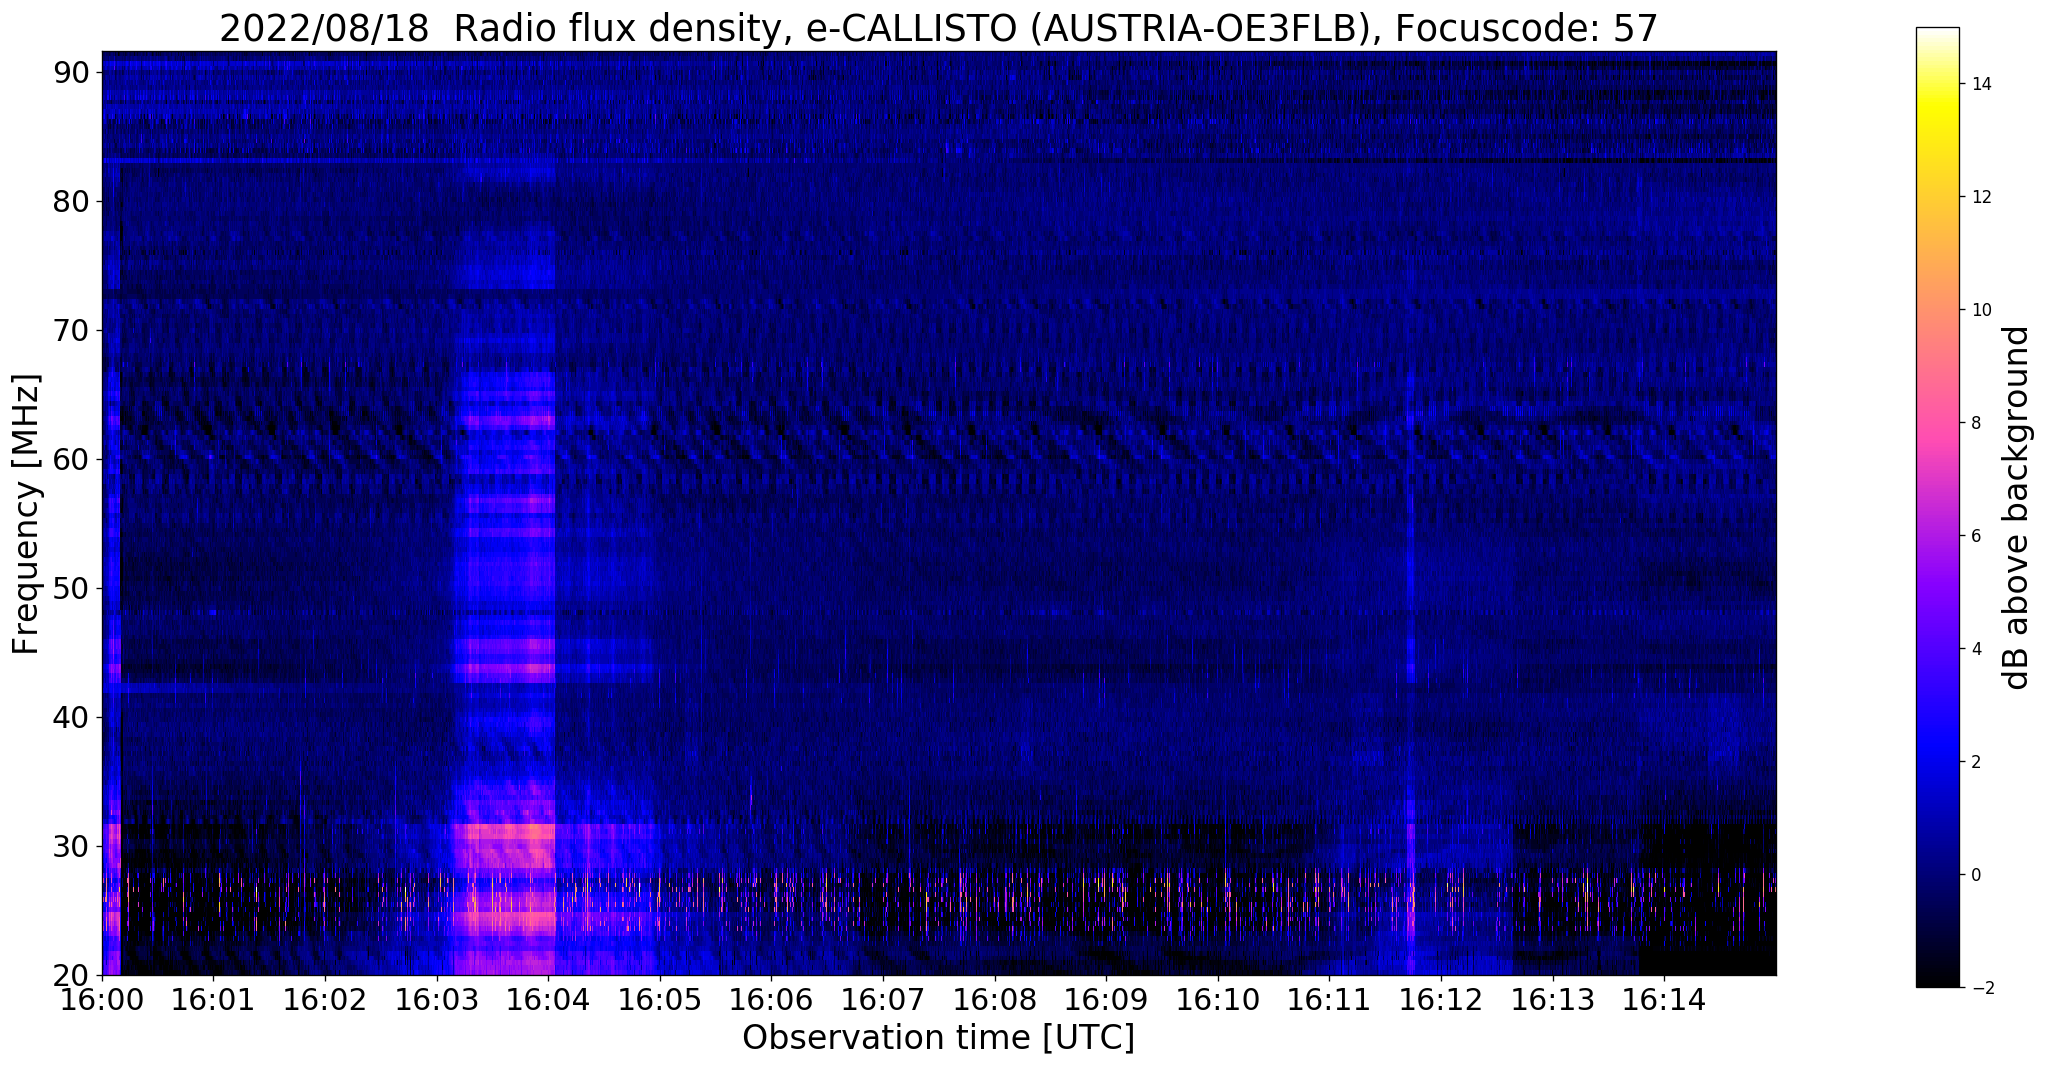Click the plot title mentioning e-CALLISTO AUSTRIA-OE3FLB
Screen dimensions: 2047x1067
click(938, 28)
